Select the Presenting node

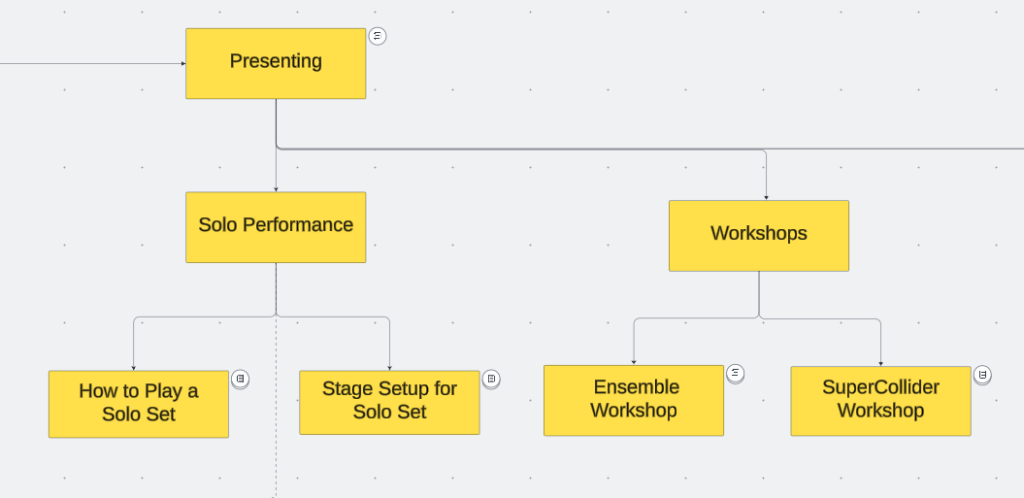point(275,63)
